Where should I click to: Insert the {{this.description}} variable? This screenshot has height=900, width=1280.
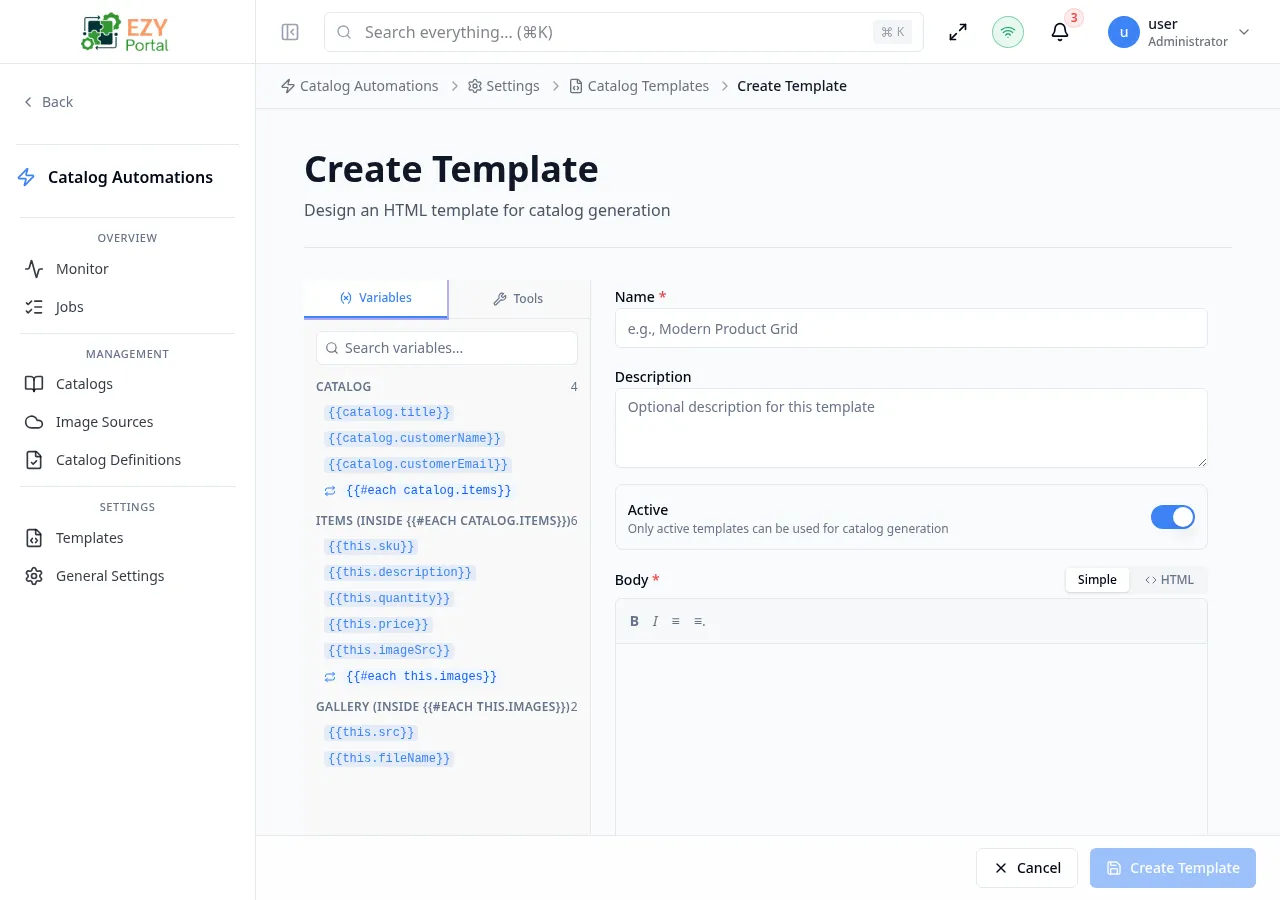(x=399, y=572)
